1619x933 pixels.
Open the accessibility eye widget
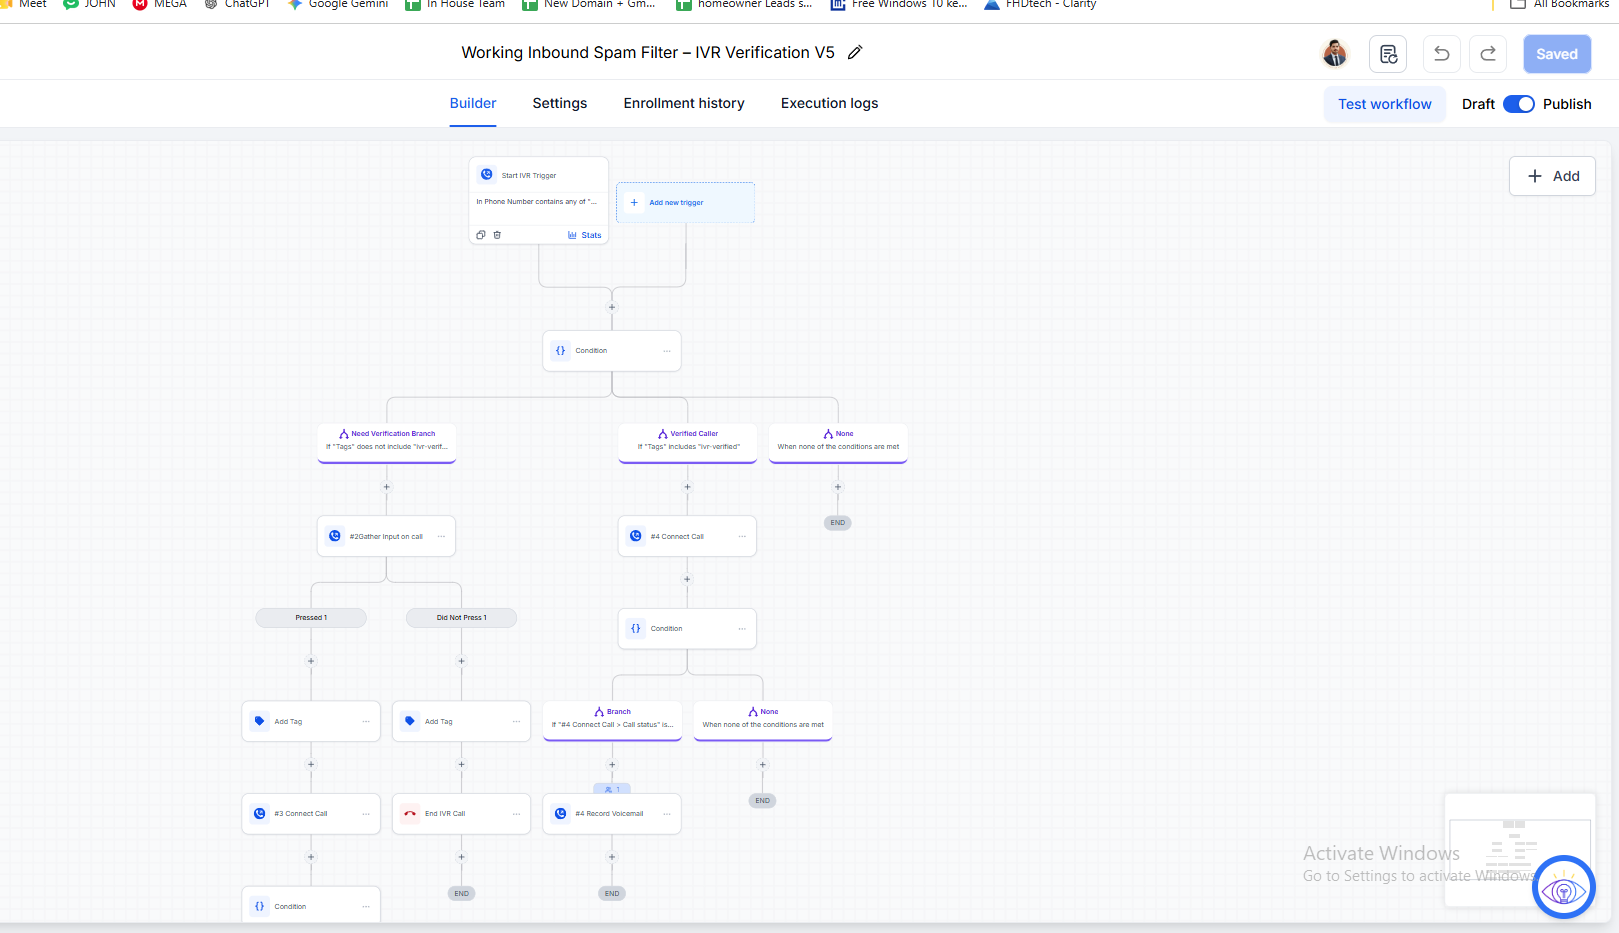(x=1564, y=887)
